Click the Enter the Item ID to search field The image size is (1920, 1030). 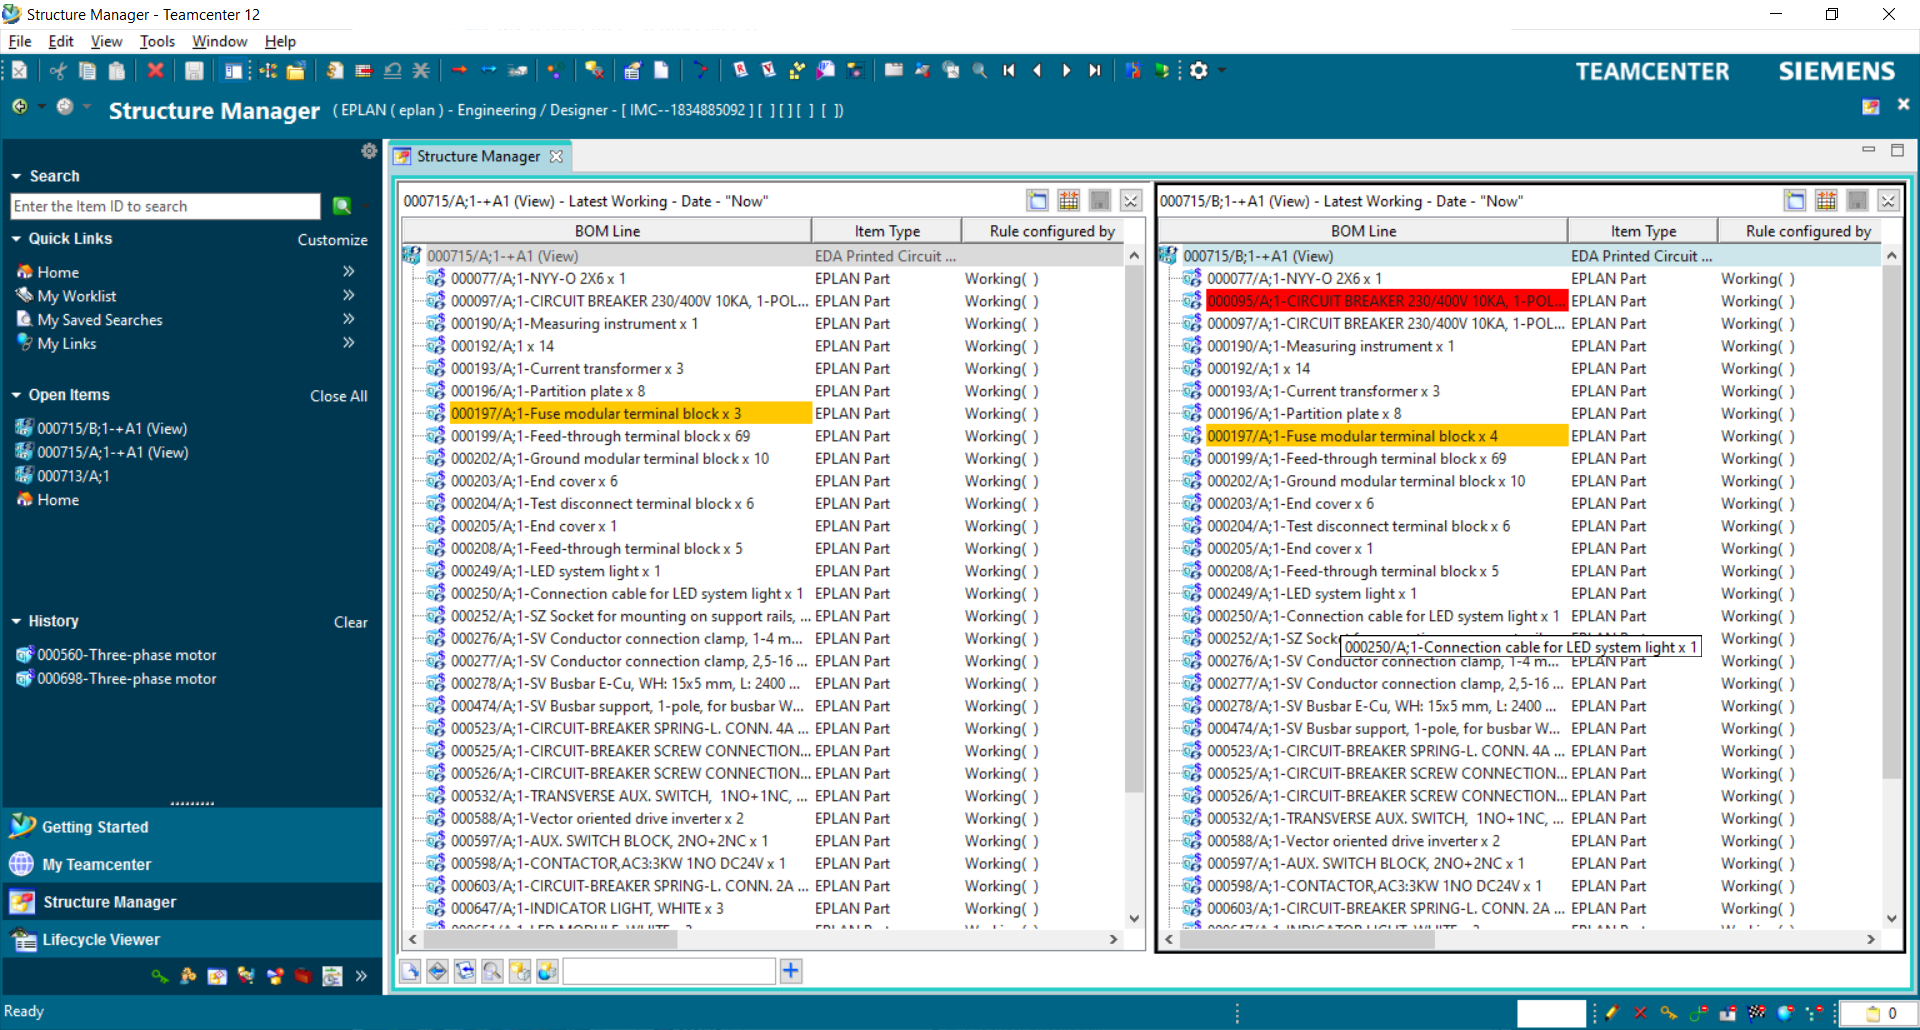pyautogui.click(x=166, y=206)
